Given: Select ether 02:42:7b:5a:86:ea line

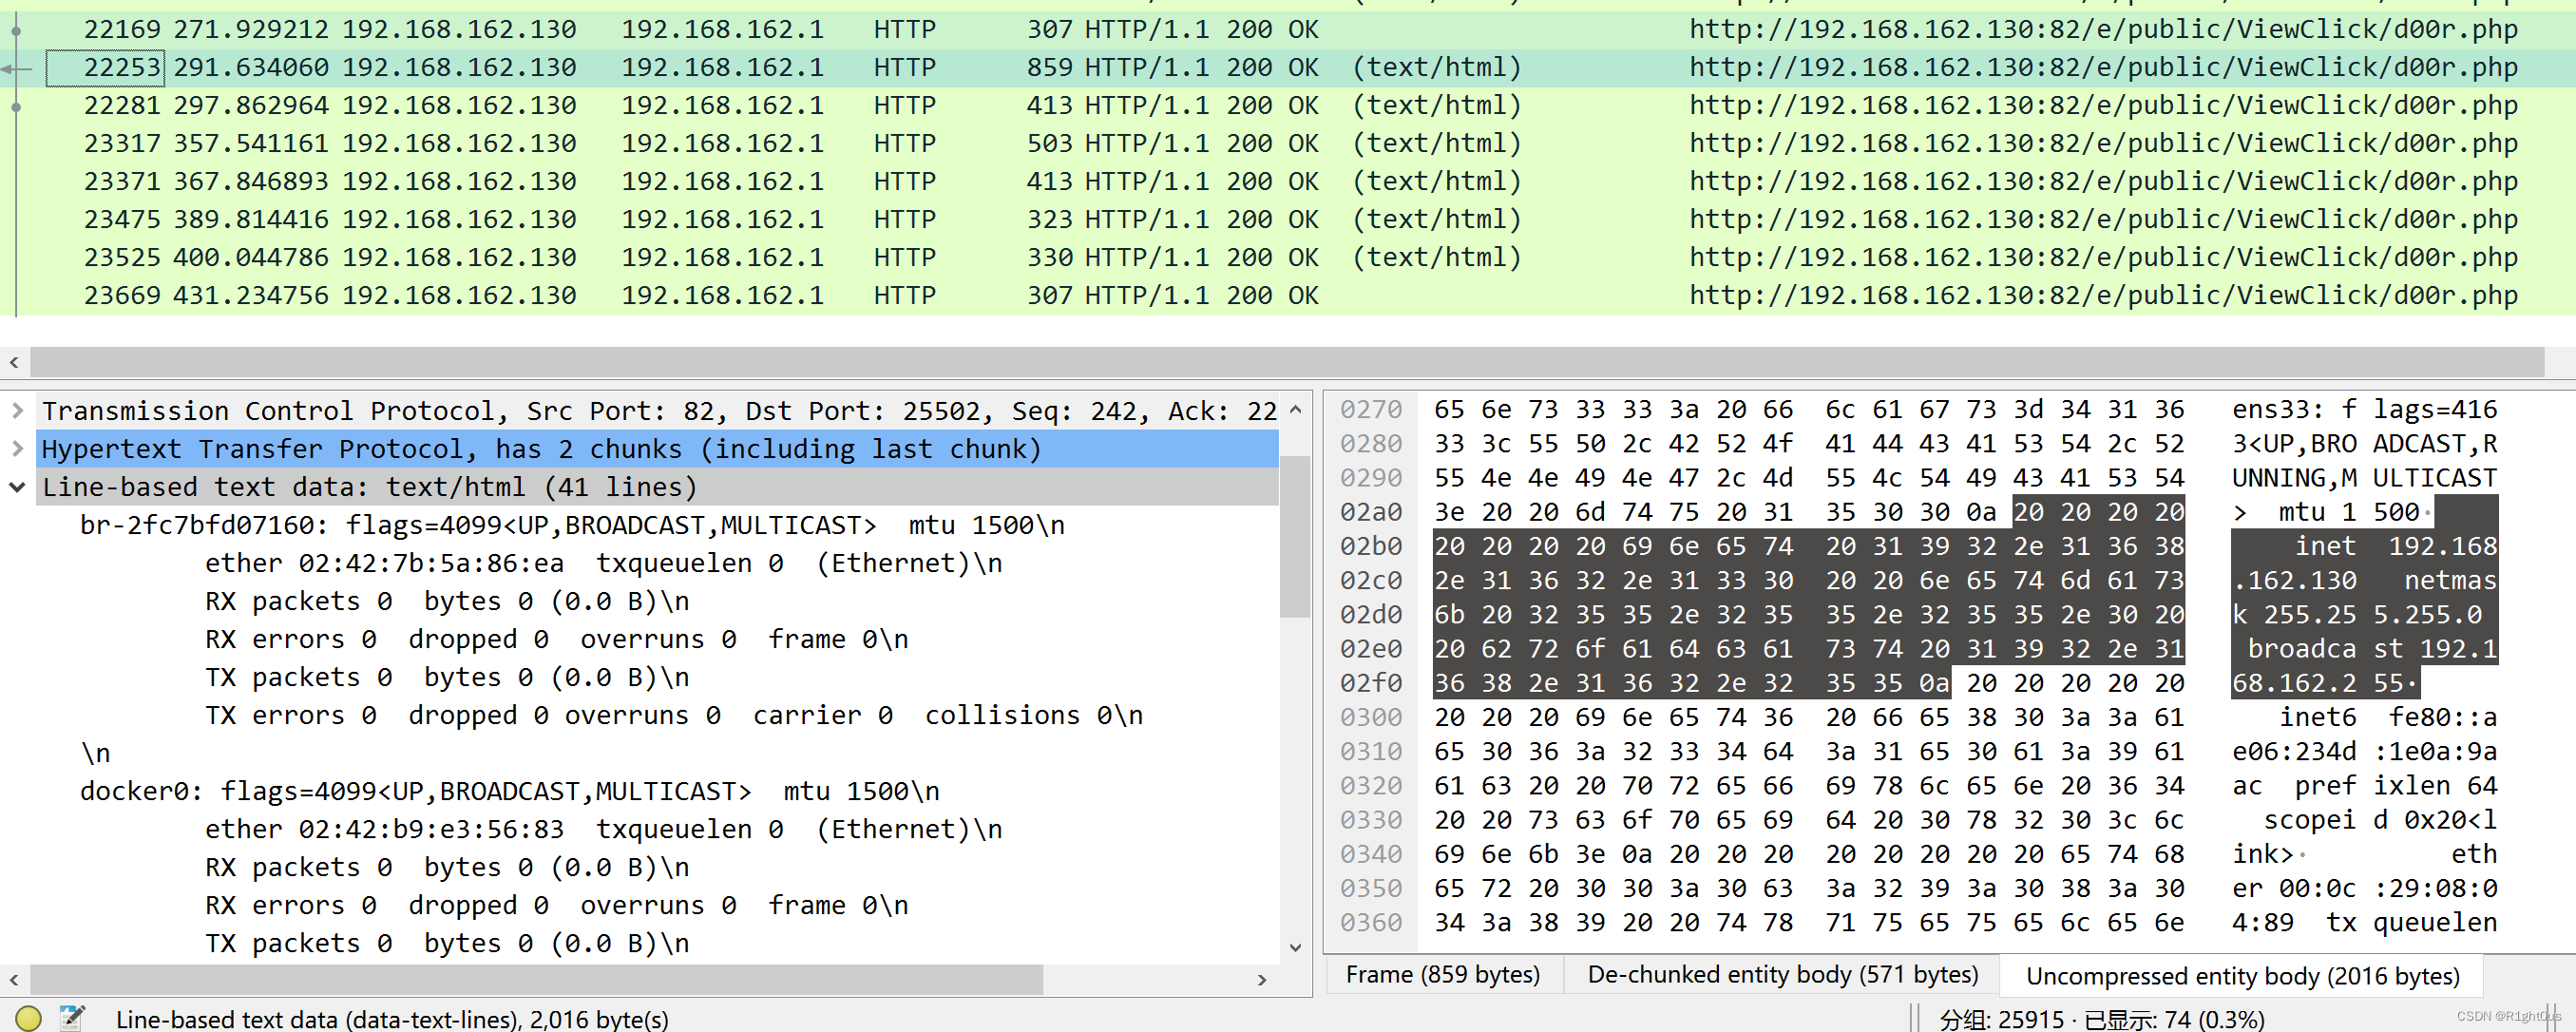Looking at the screenshot, I should [x=603, y=563].
